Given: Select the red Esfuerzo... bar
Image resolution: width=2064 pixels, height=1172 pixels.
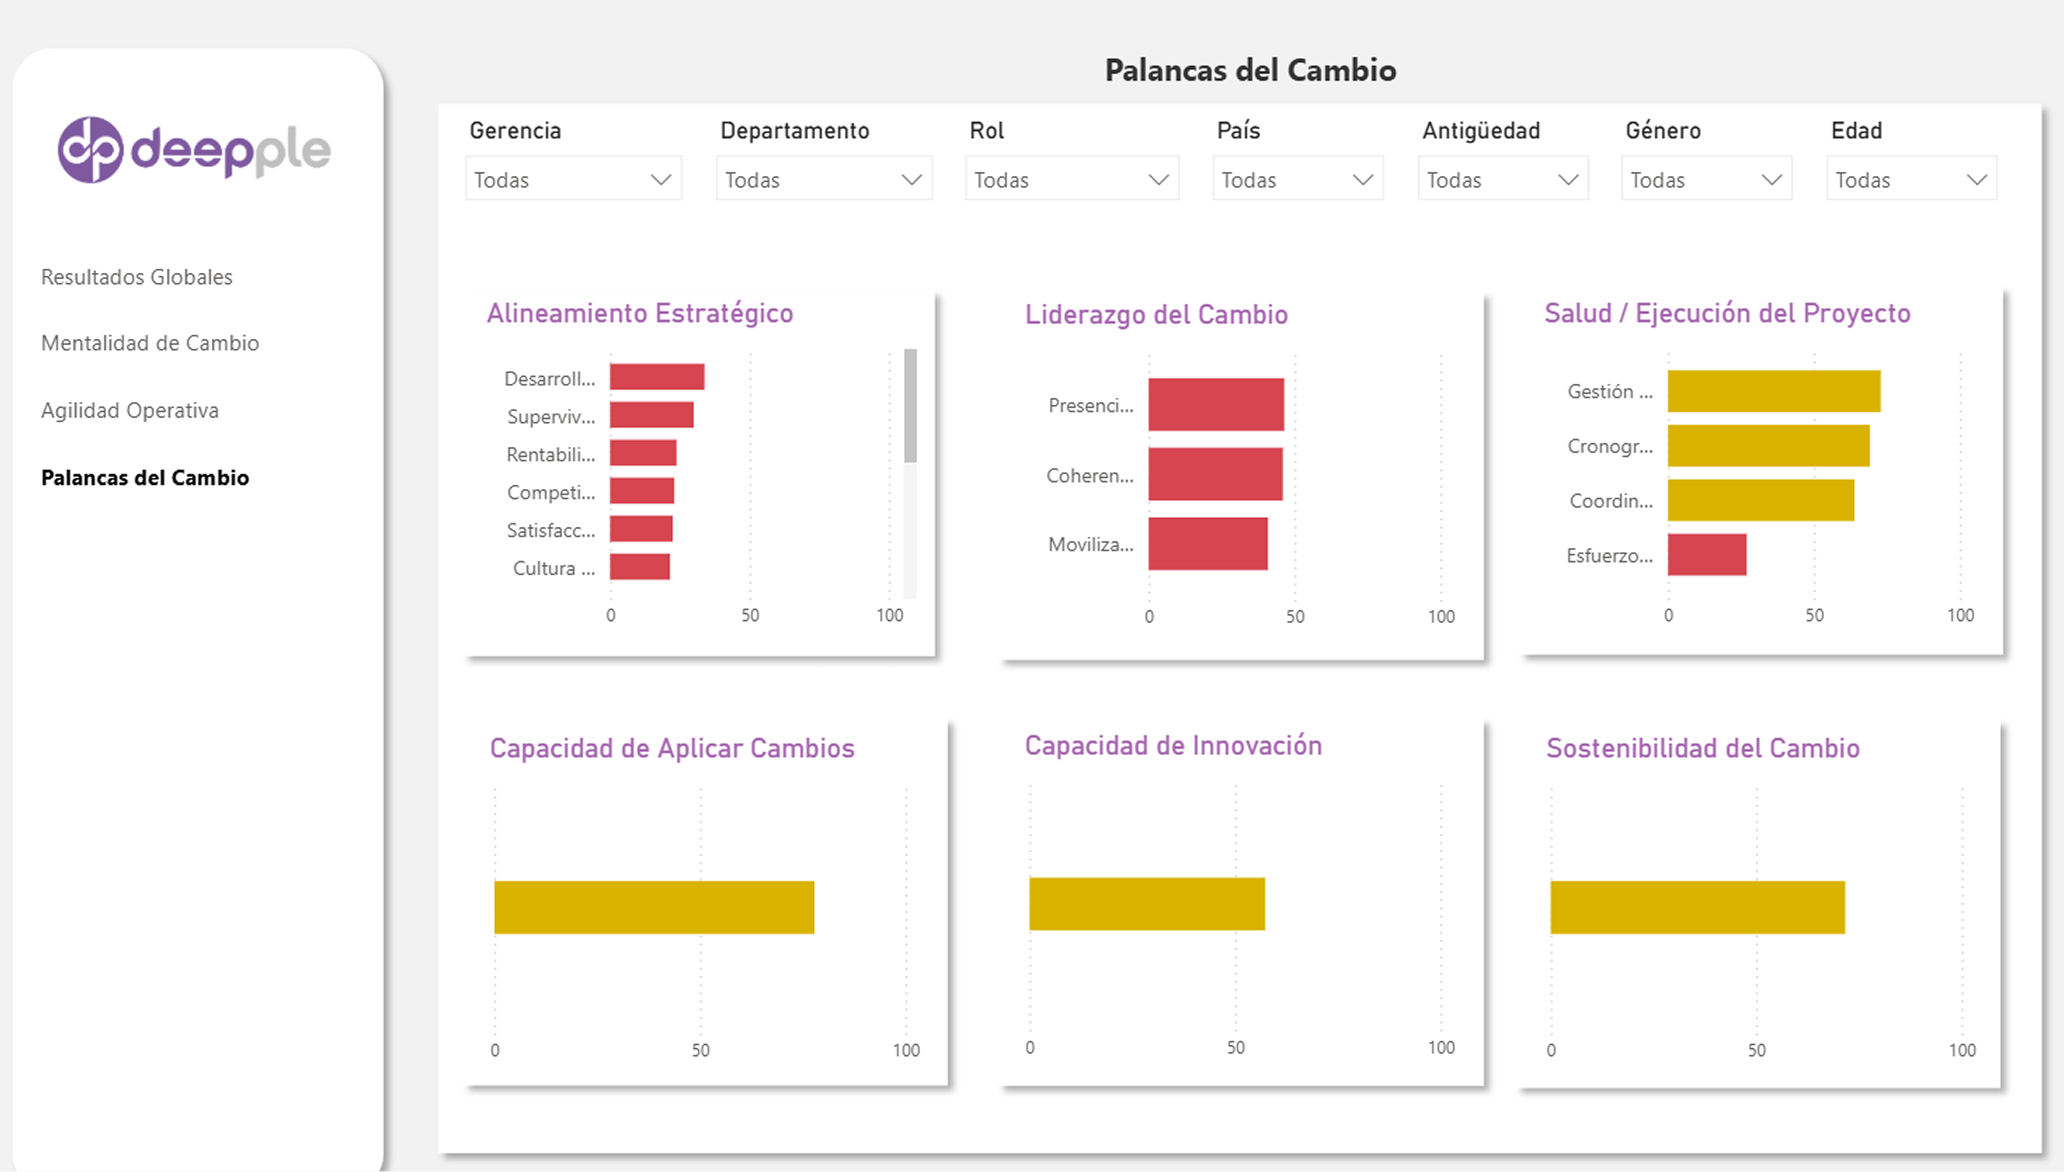Looking at the screenshot, I should tap(1707, 555).
